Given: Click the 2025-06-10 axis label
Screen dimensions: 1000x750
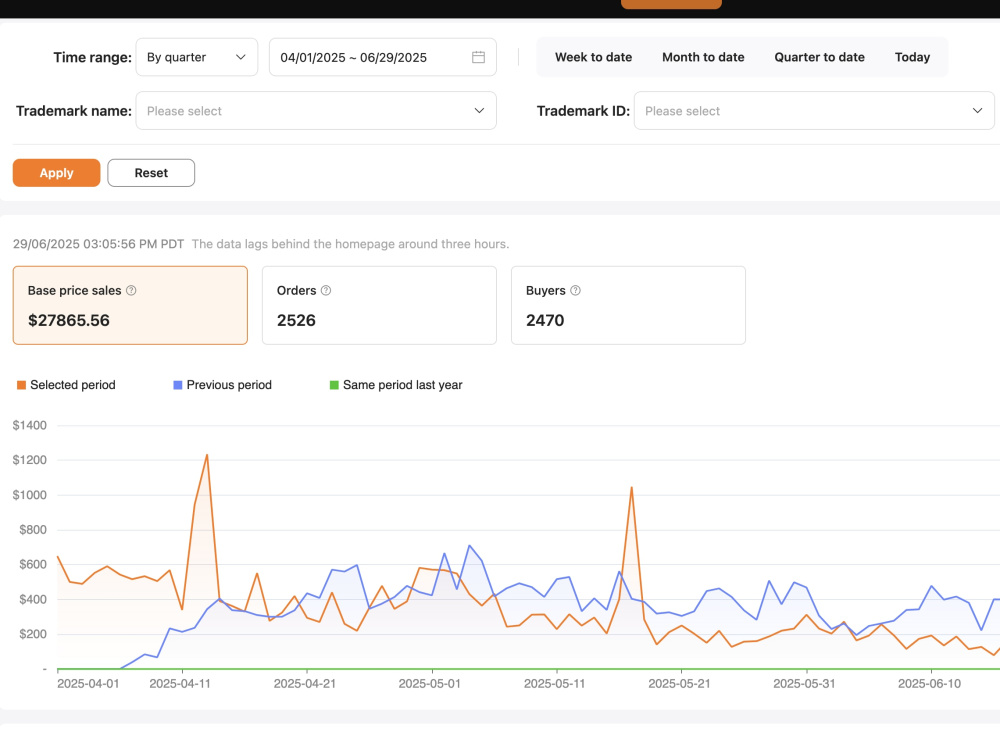Looking at the screenshot, I should coord(929,684).
